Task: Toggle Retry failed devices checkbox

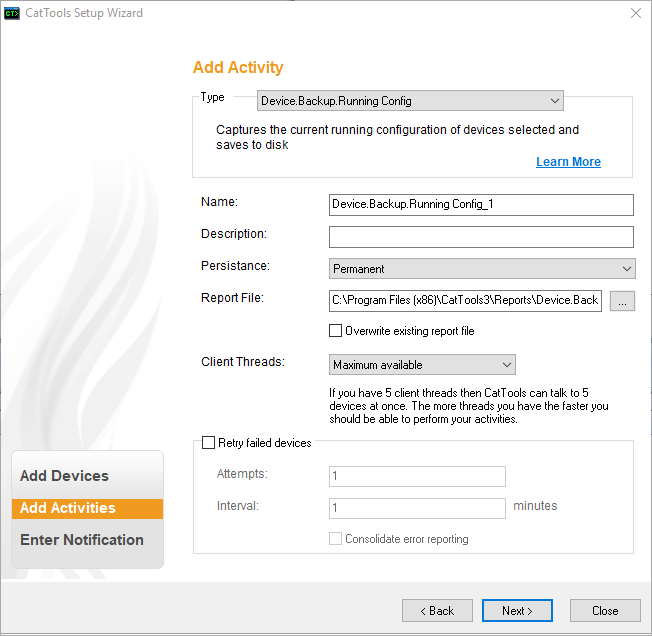Action: [x=209, y=443]
